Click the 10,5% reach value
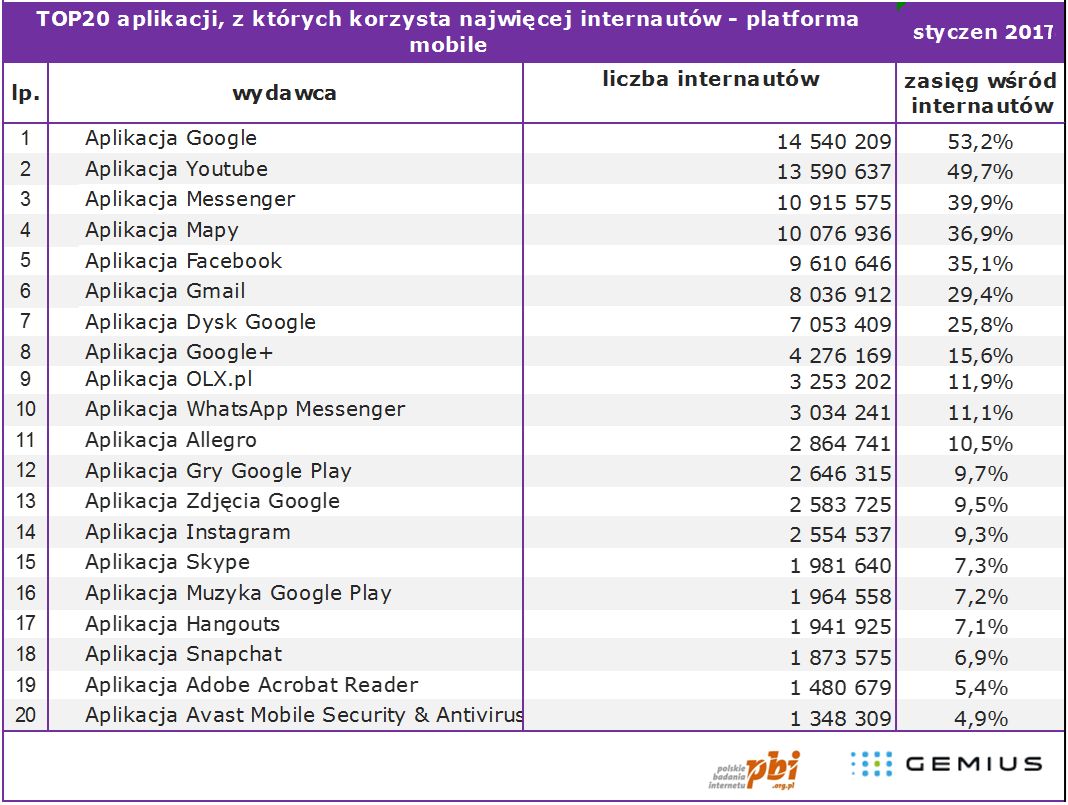 coord(980,444)
